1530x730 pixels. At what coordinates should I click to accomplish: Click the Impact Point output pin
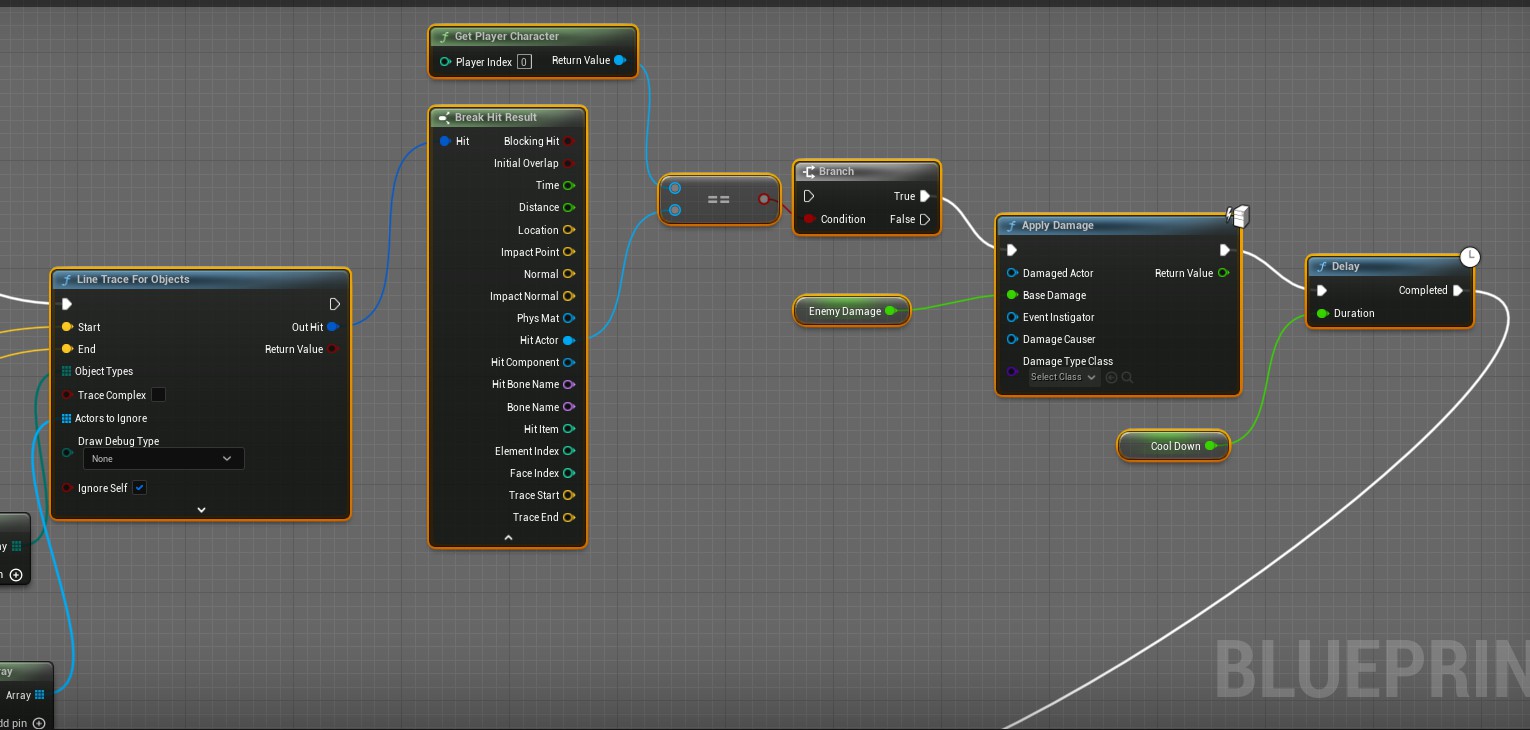point(568,252)
